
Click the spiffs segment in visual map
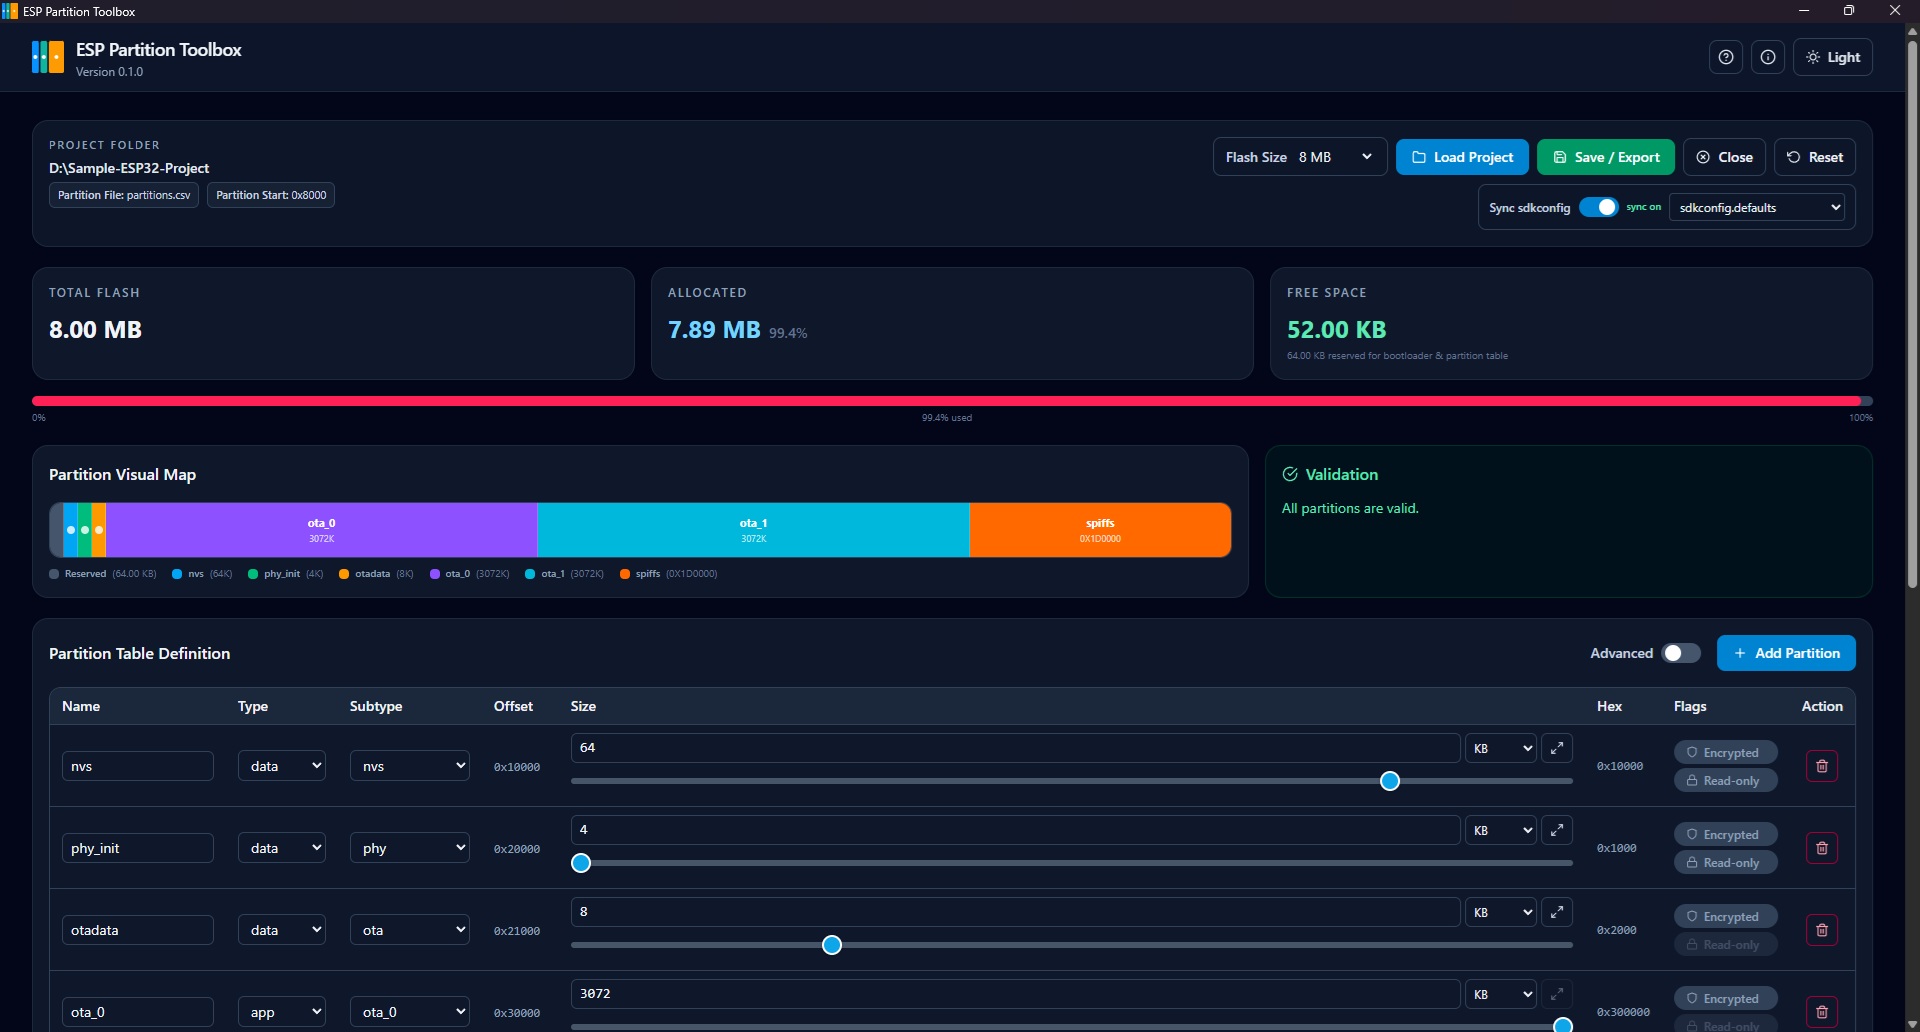point(1100,530)
